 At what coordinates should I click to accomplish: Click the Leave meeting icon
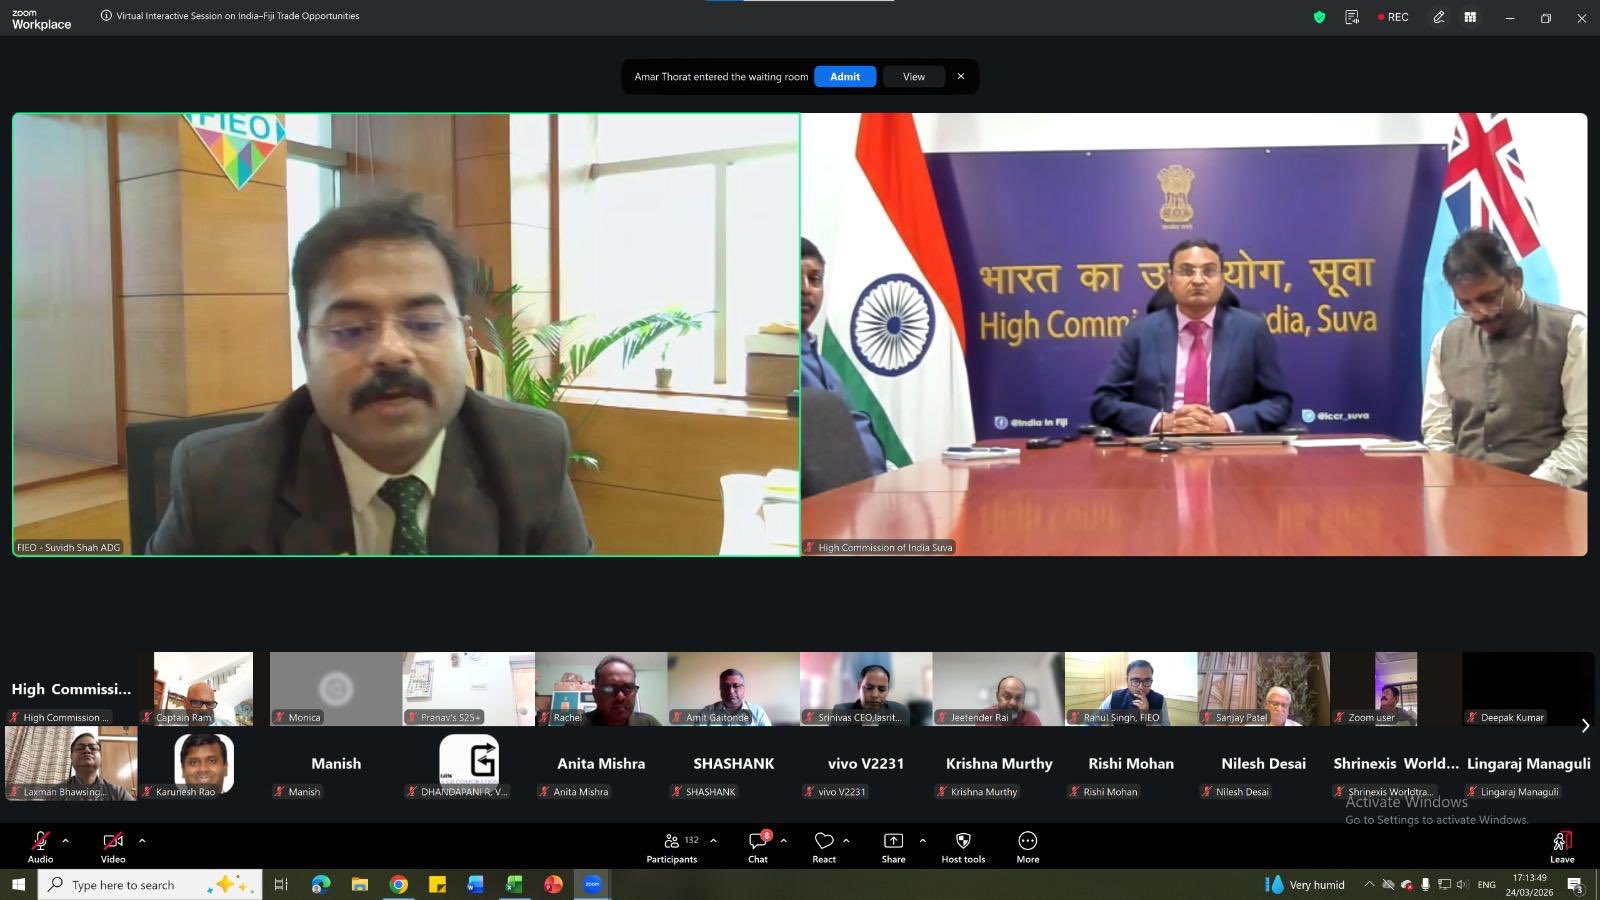click(x=1561, y=841)
